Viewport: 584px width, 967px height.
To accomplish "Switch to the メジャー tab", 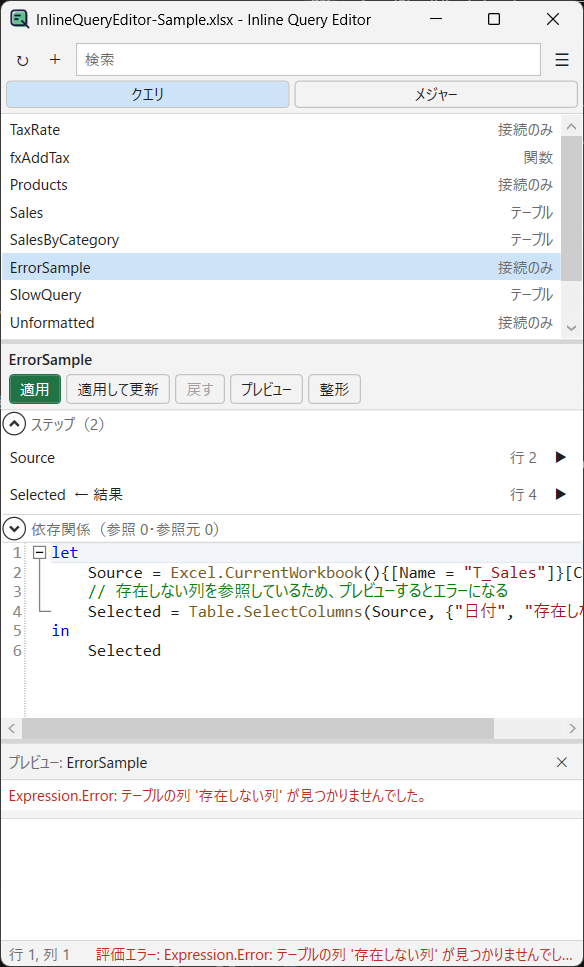I will pyautogui.click(x=436, y=94).
